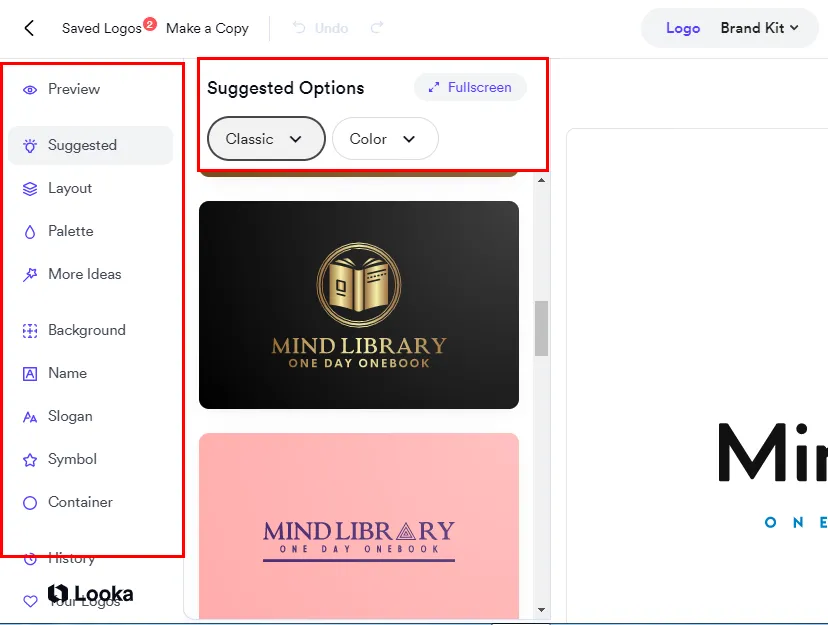This screenshot has height=625, width=828.
Task: Open Saved Logos
Action: click(101, 29)
